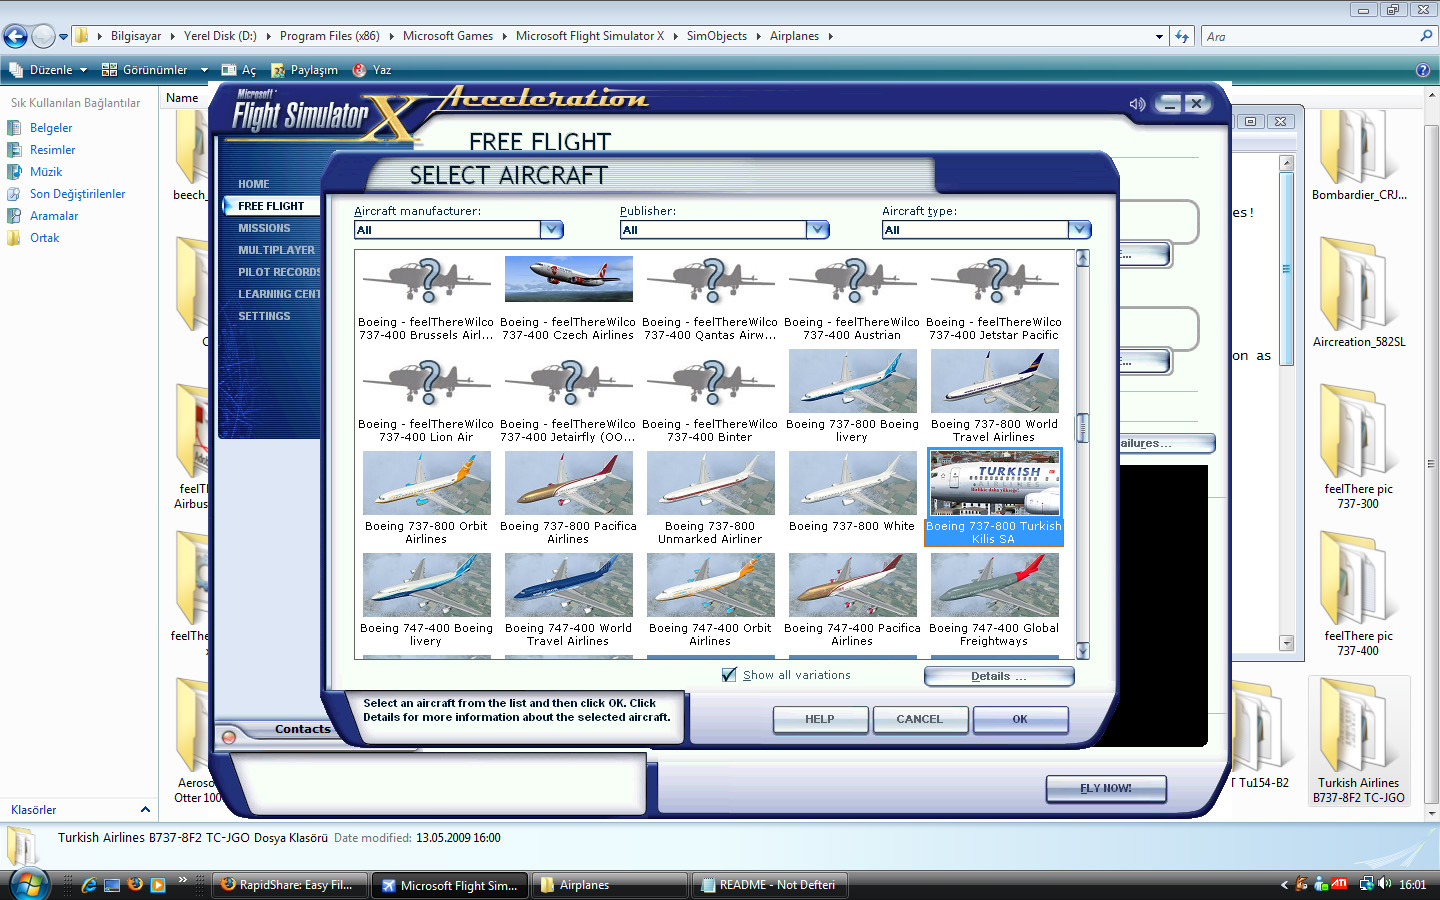Viewport: 1440px width, 900px height.
Task: Switch to RapidShare taskbar window
Action: [289, 885]
